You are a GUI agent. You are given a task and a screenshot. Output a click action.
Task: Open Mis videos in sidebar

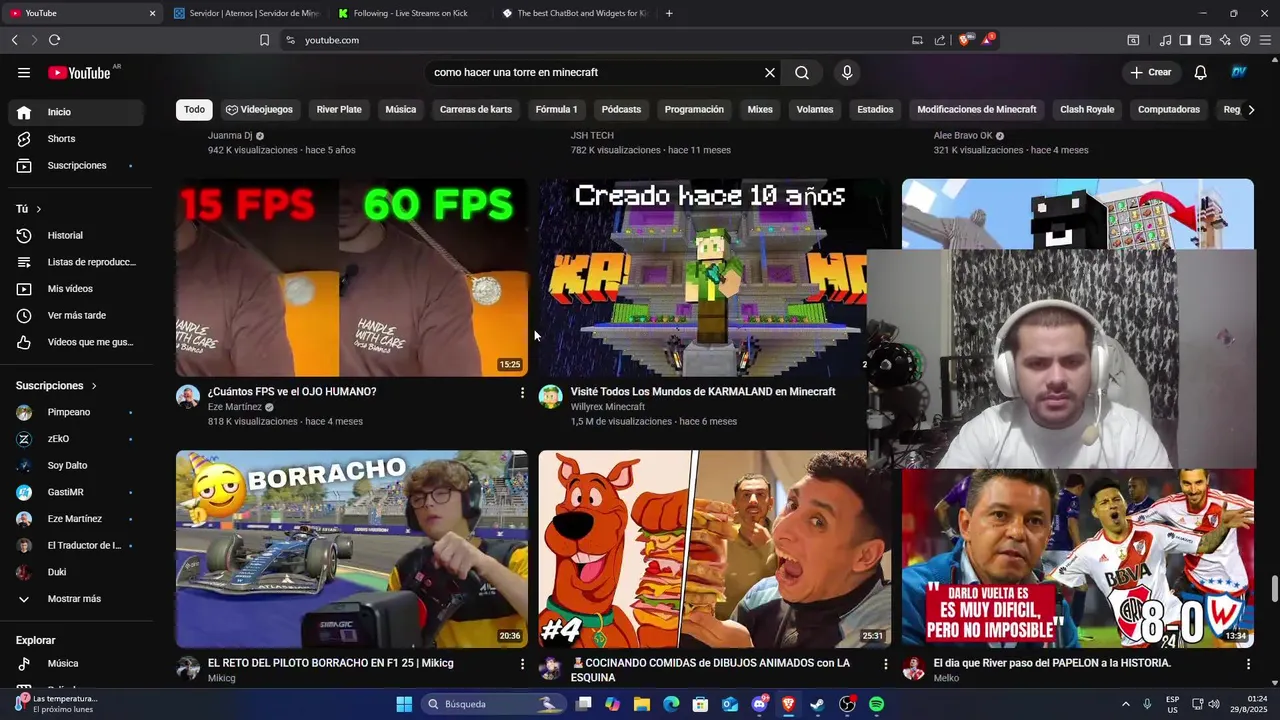76,289
